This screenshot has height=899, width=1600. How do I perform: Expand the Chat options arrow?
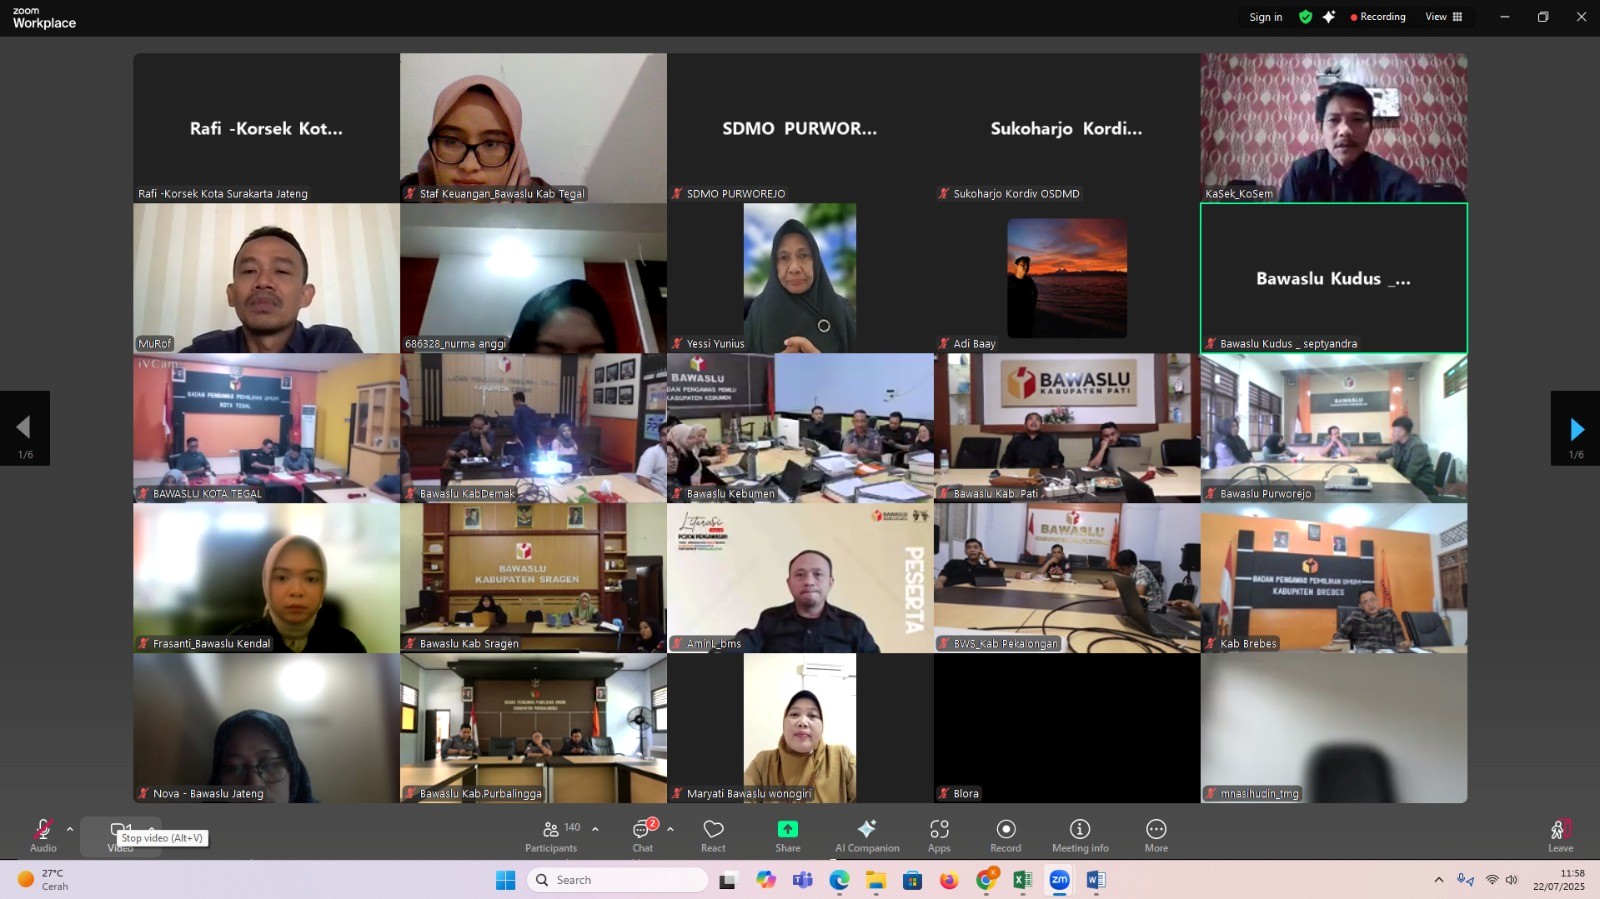tap(670, 829)
